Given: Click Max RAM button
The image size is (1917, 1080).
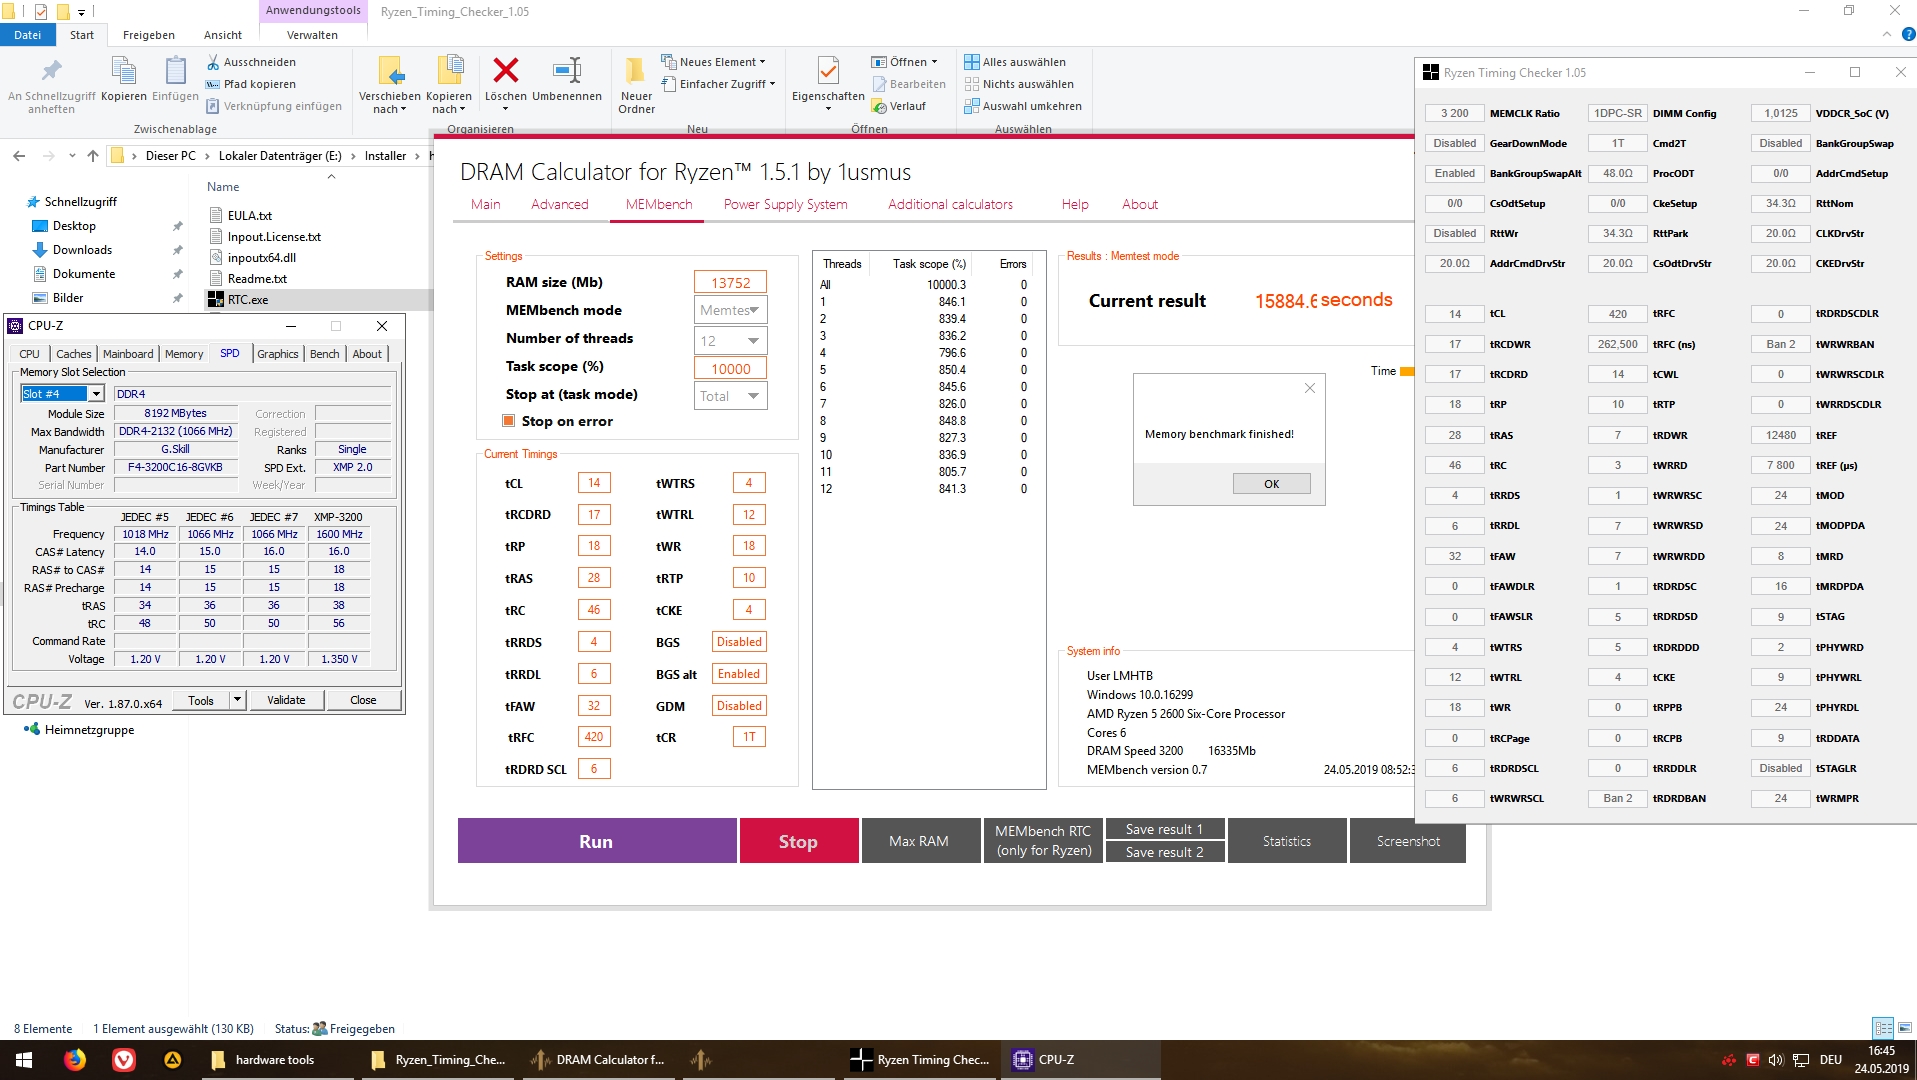Looking at the screenshot, I should [x=919, y=841].
